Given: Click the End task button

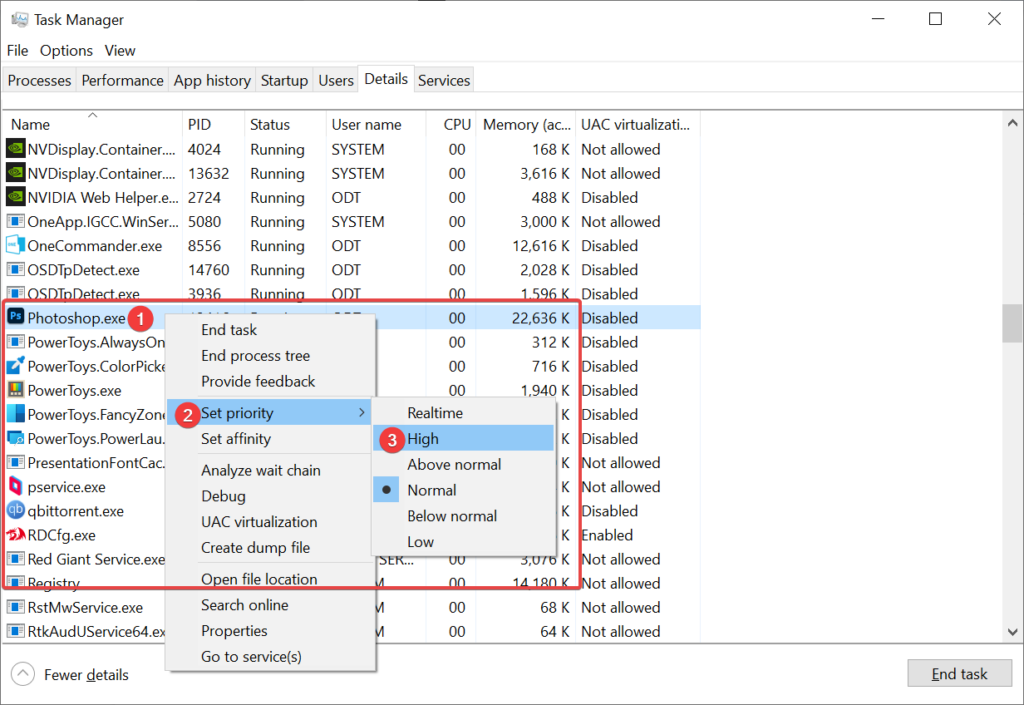Looking at the screenshot, I should point(958,674).
